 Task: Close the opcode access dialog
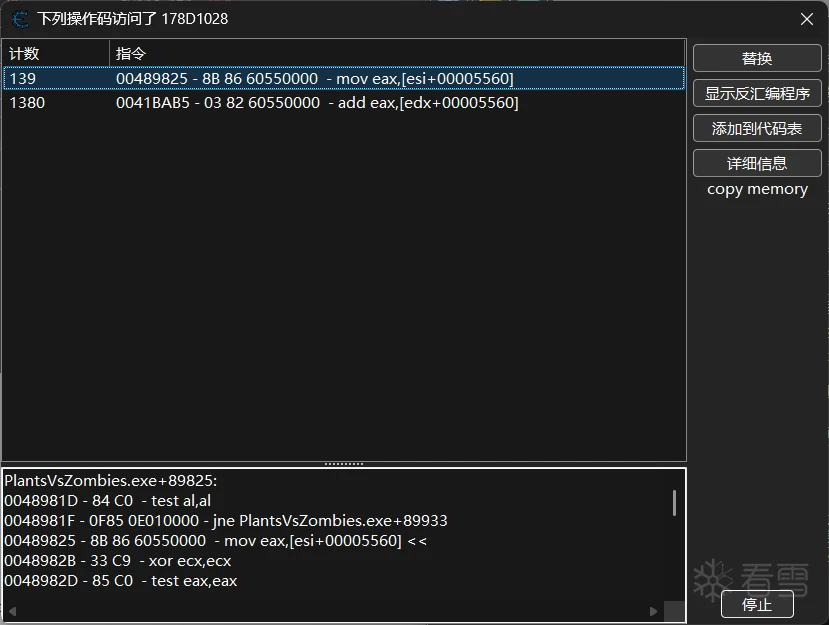pyautogui.click(x=807, y=19)
